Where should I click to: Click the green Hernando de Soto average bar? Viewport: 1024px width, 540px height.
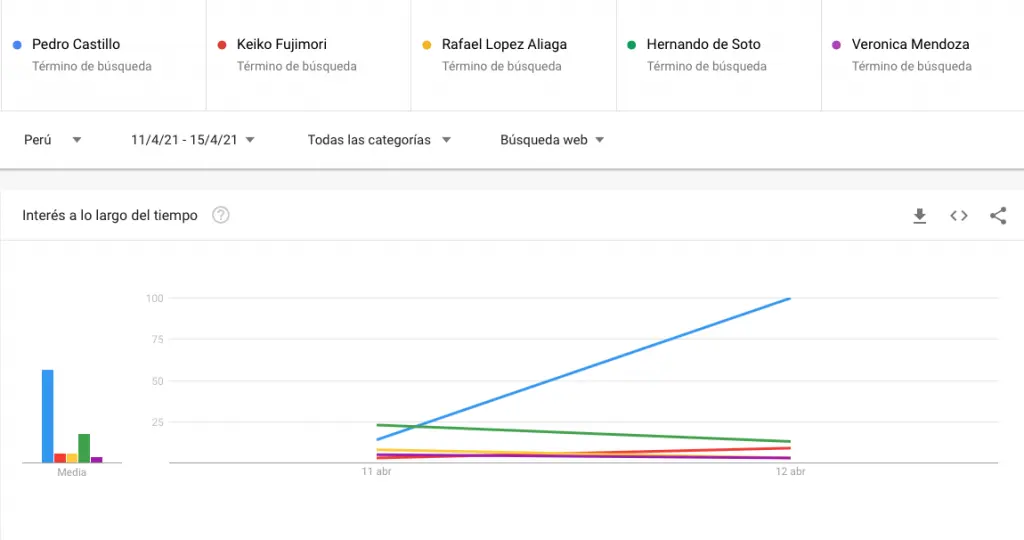click(84, 448)
